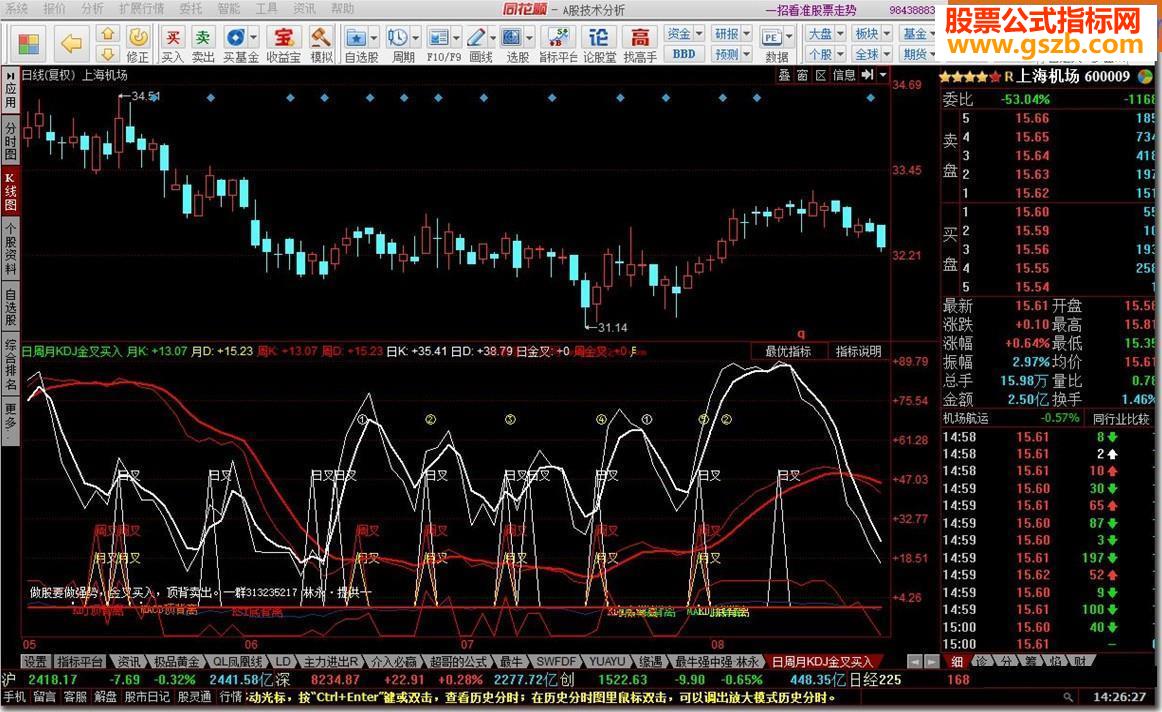1162x712 pixels.
Task: Go back with the yellow left arrow
Action: 72,44
